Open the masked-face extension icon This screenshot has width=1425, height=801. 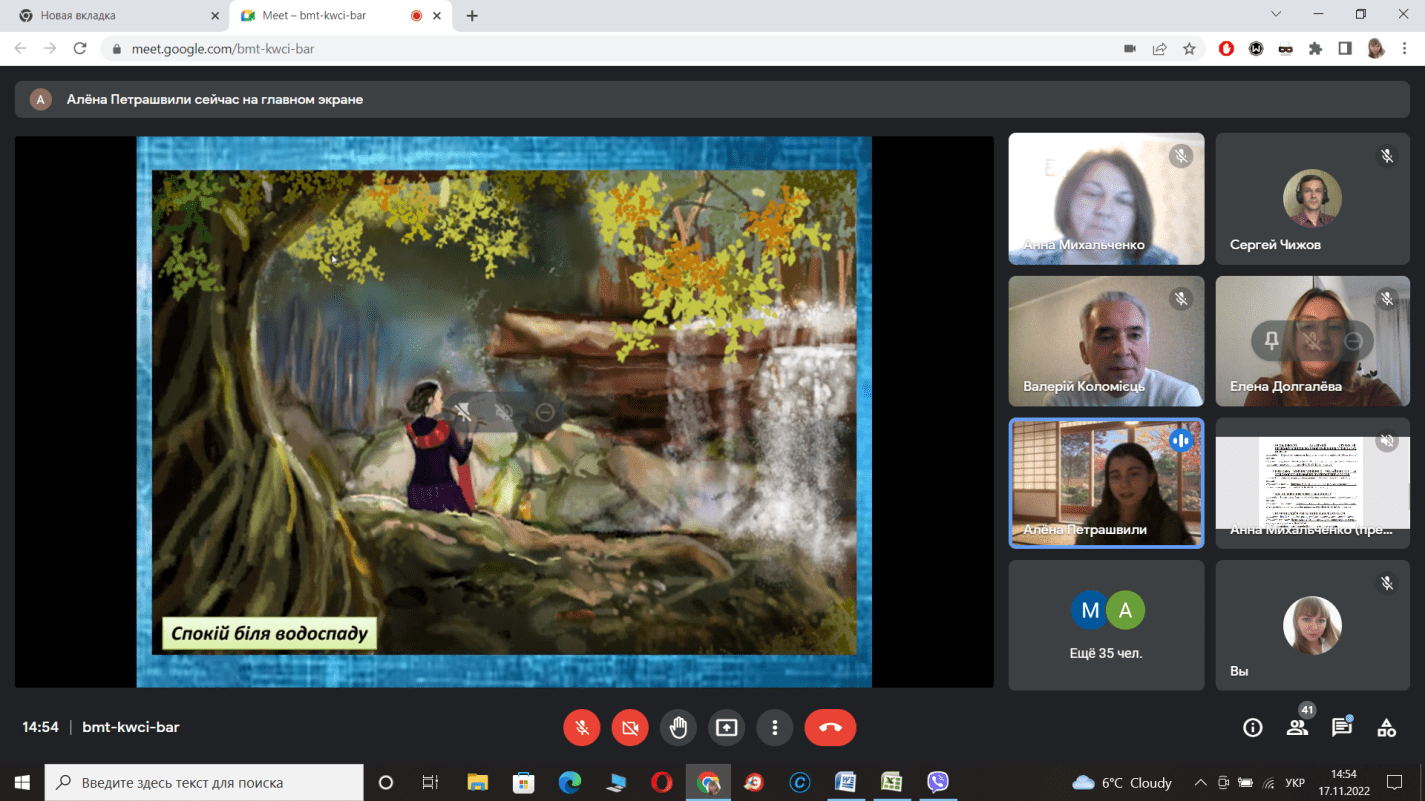[x=1285, y=48]
